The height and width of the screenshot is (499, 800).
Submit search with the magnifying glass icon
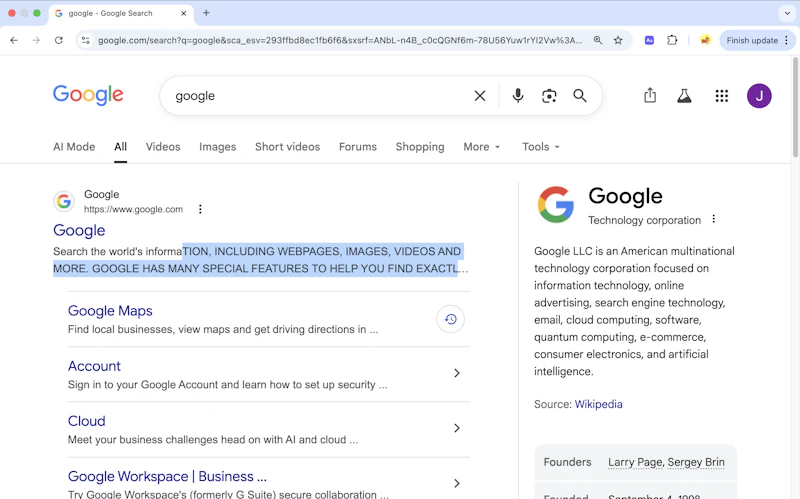click(x=580, y=95)
